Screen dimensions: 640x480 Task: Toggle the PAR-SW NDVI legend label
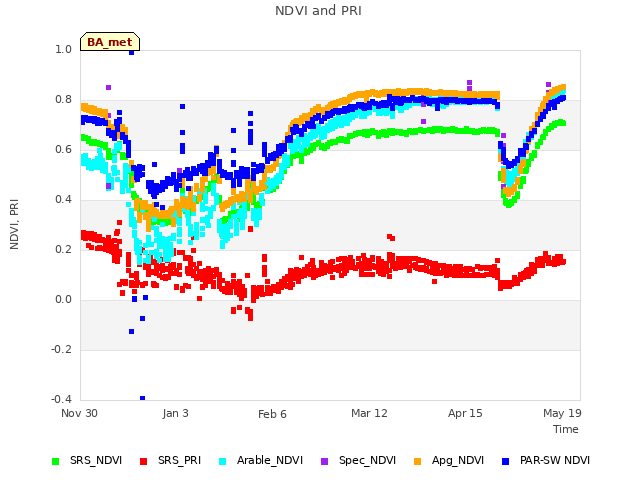[x=555, y=460]
